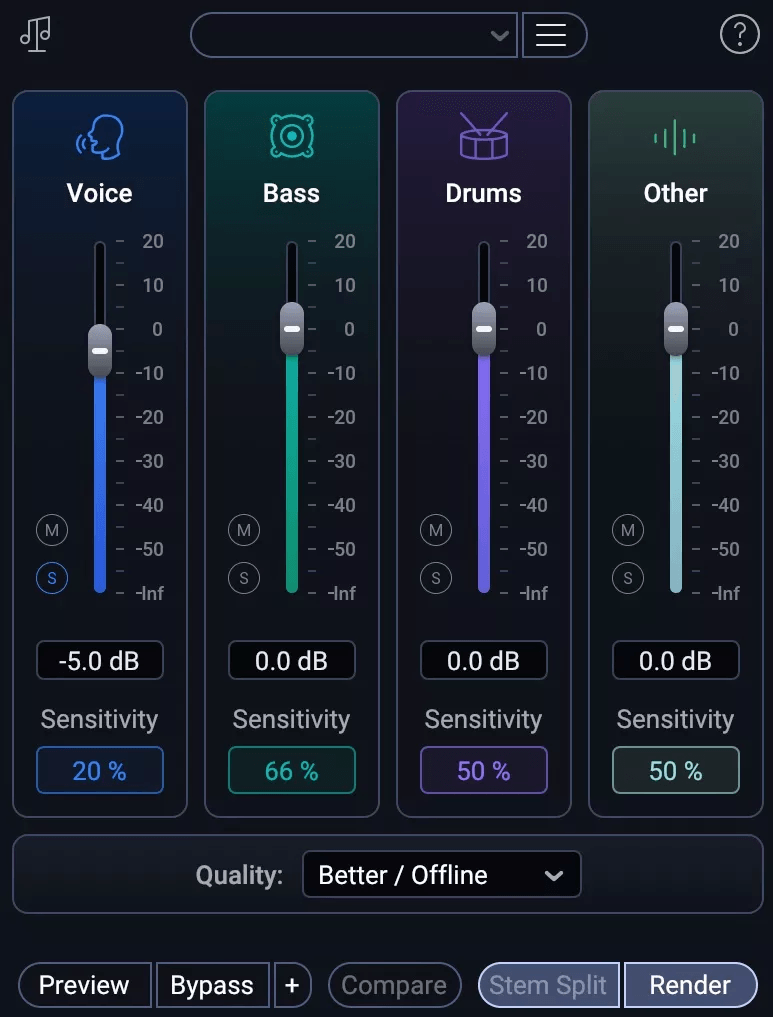This screenshot has height=1017, width=773.
Task: Solo the Drums stem
Action: pyautogui.click(x=436, y=578)
